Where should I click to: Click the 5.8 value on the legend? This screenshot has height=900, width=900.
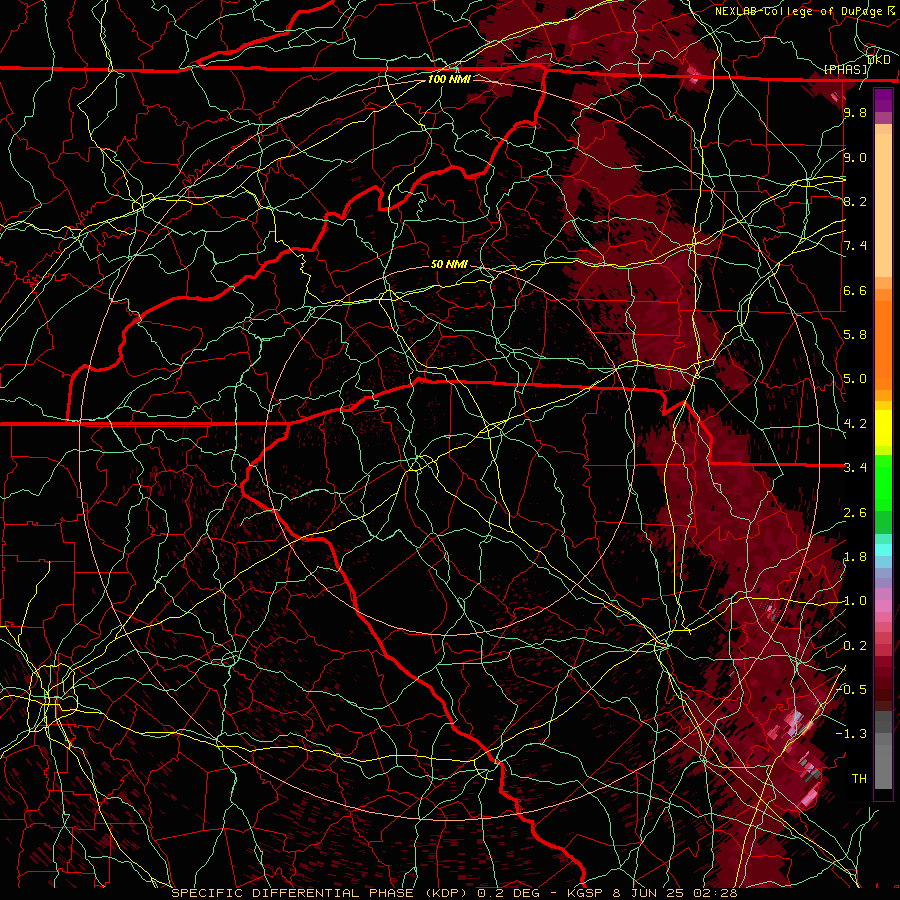[x=855, y=335]
